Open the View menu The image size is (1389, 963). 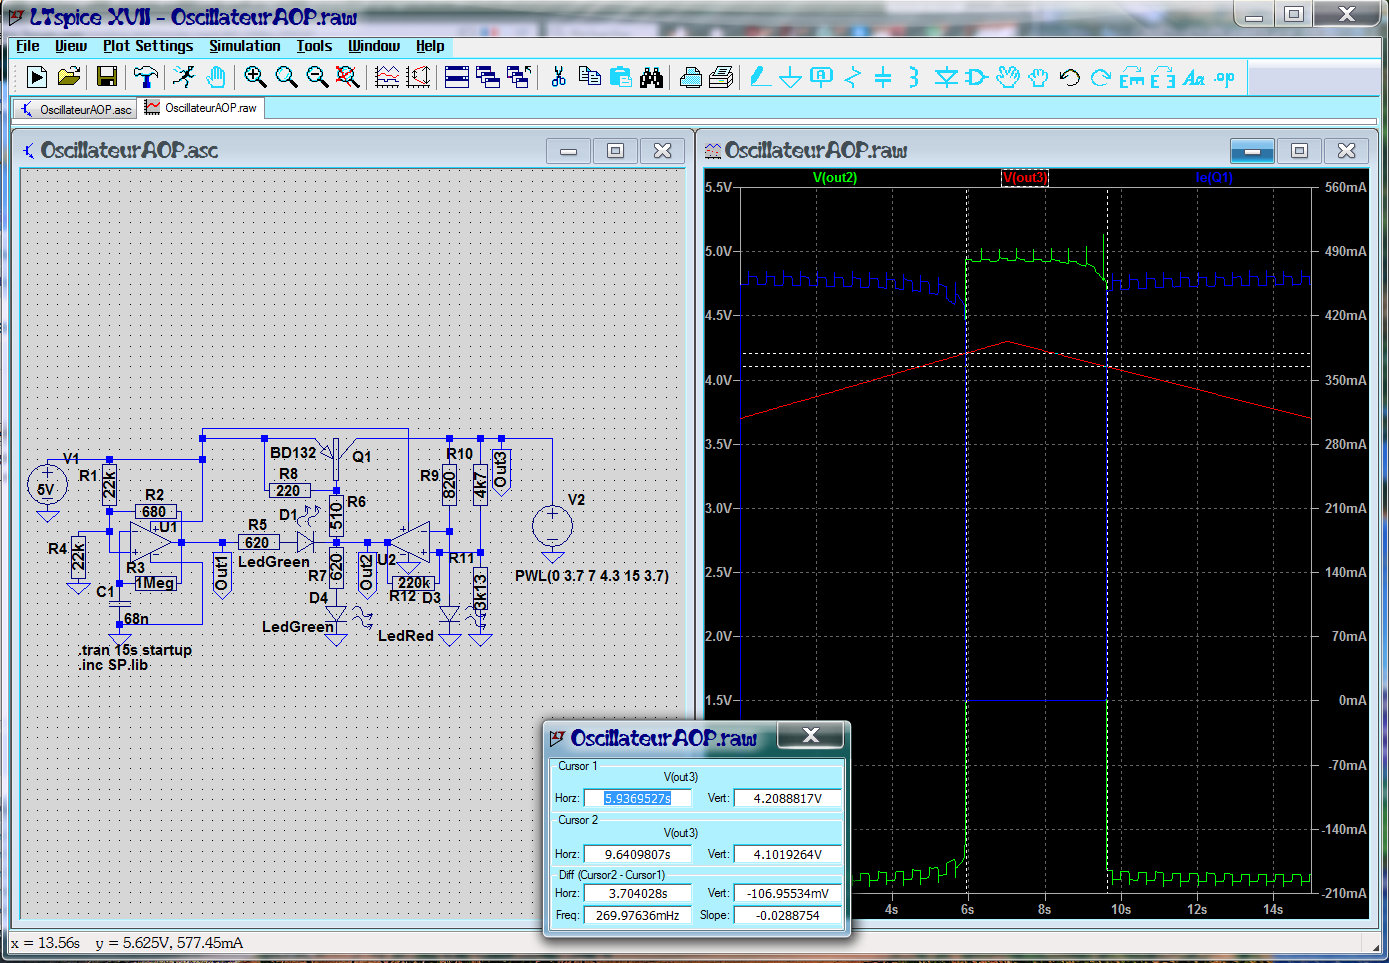point(70,46)
